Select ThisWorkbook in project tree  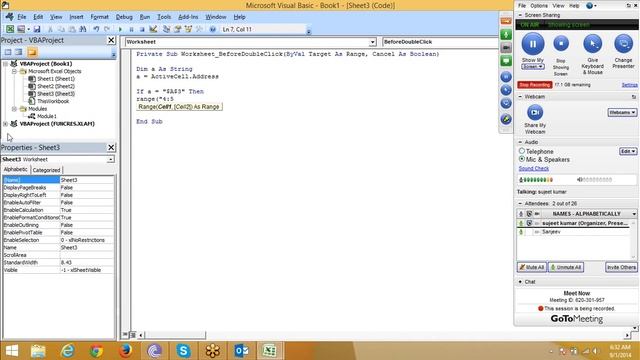pyautogui.click(x=53, y=101)
